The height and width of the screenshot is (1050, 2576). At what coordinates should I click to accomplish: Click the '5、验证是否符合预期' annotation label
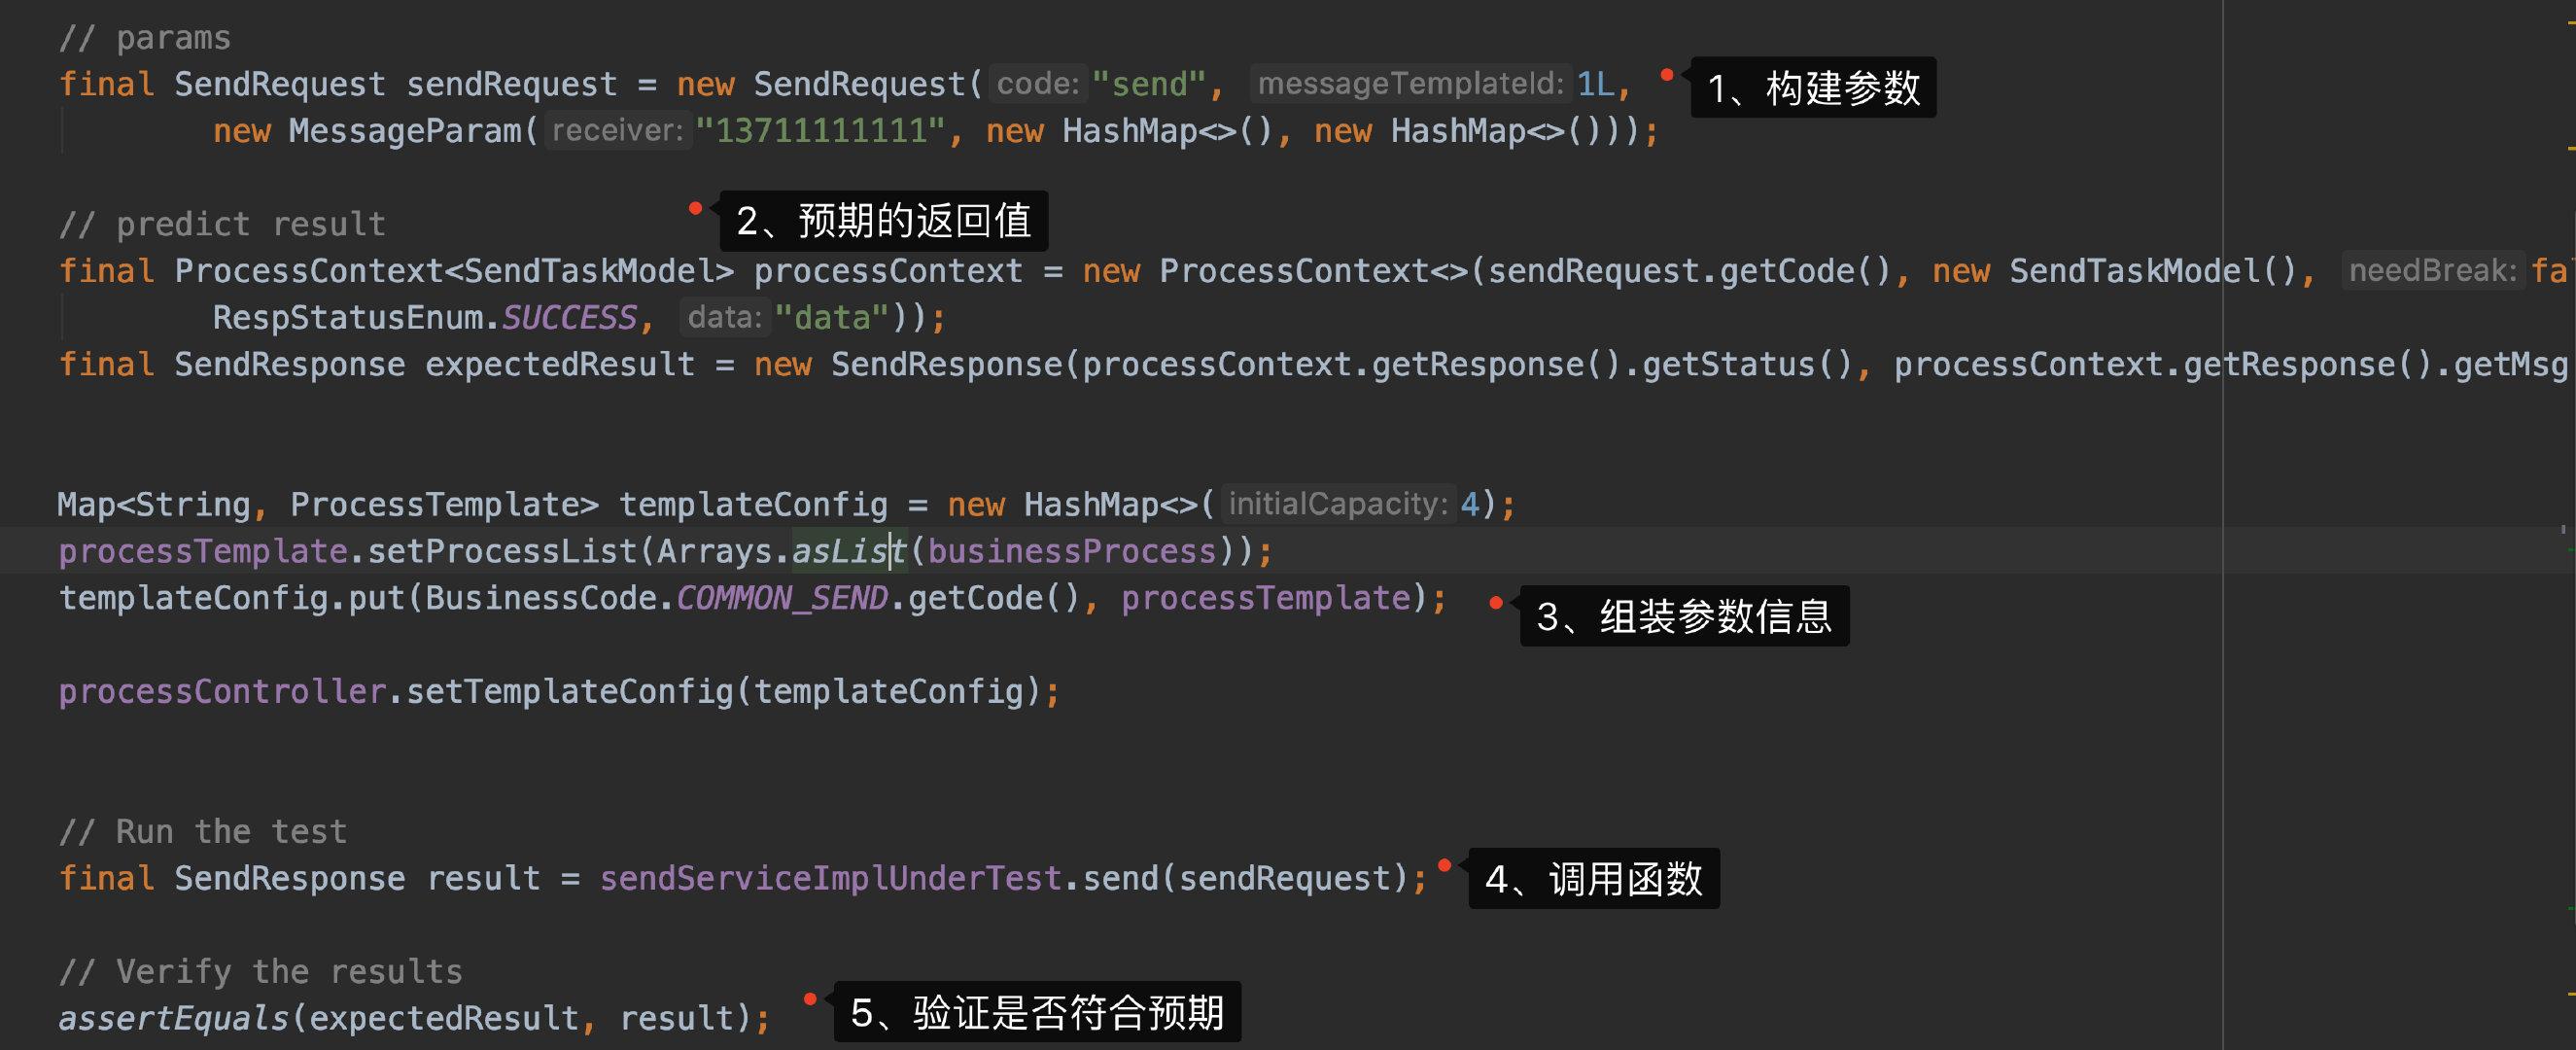tap(1037, 1012)
